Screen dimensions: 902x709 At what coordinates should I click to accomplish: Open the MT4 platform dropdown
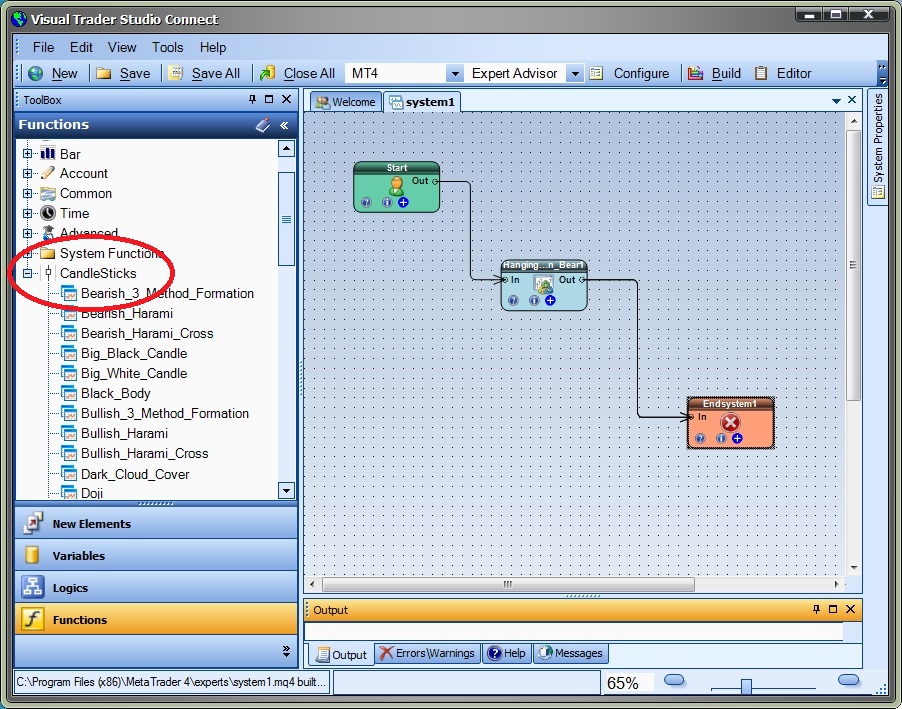pos(454,74)
